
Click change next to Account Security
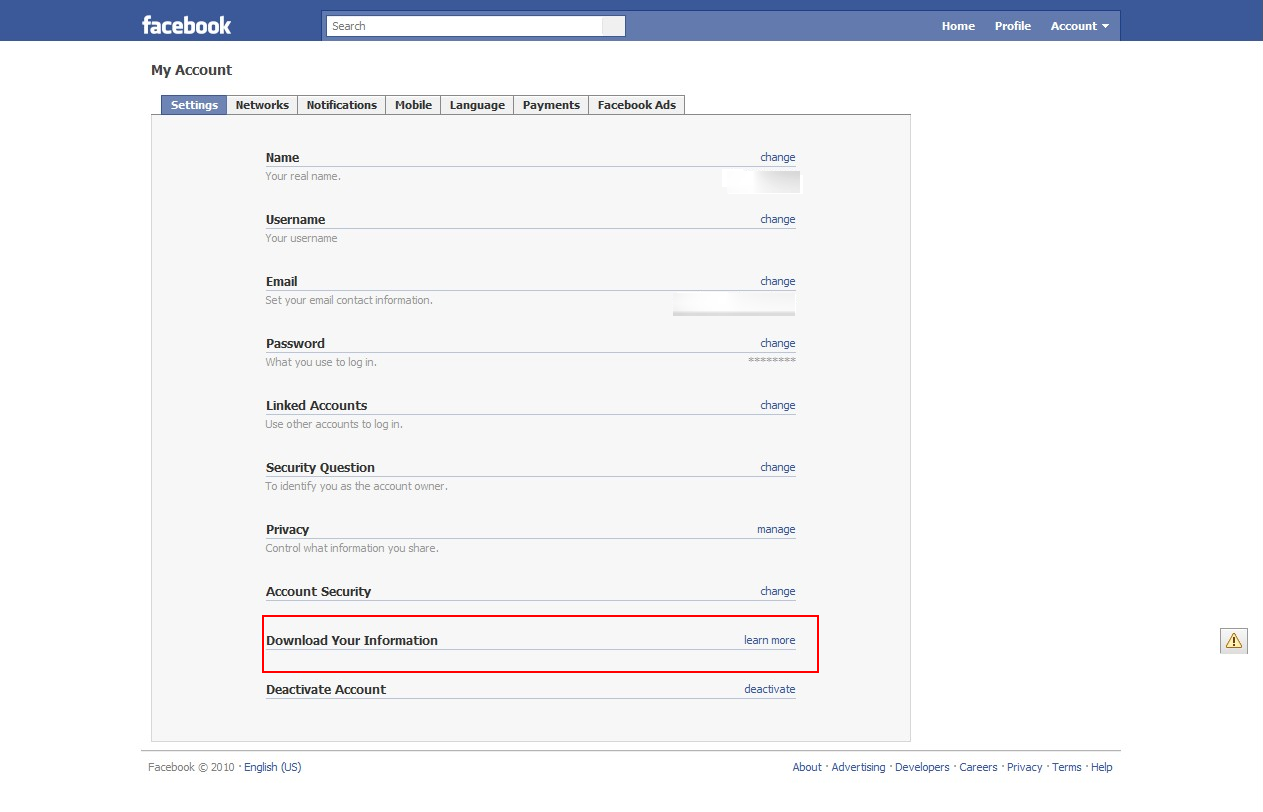(x=777, y=591)
